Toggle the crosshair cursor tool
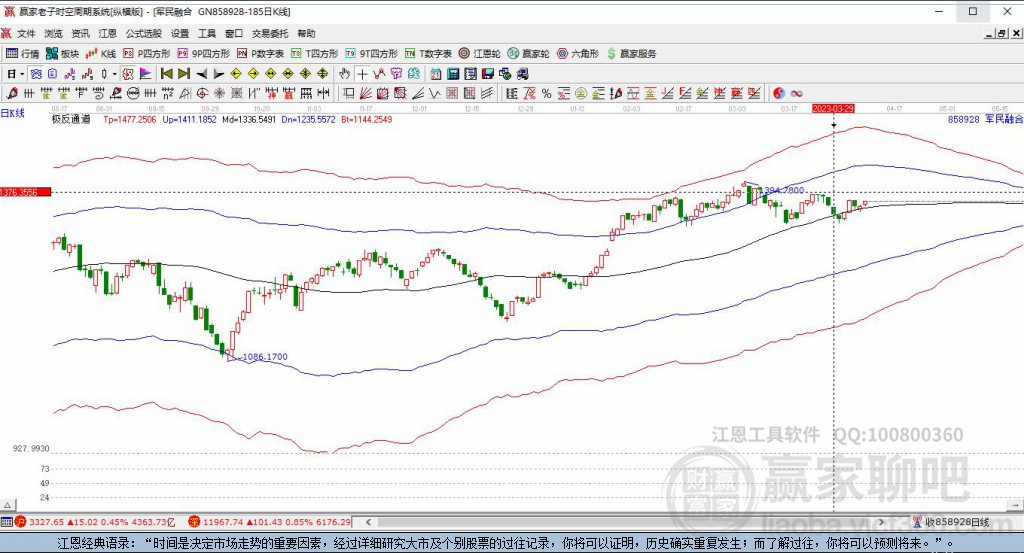The image size is (1024, 553). 362,74
